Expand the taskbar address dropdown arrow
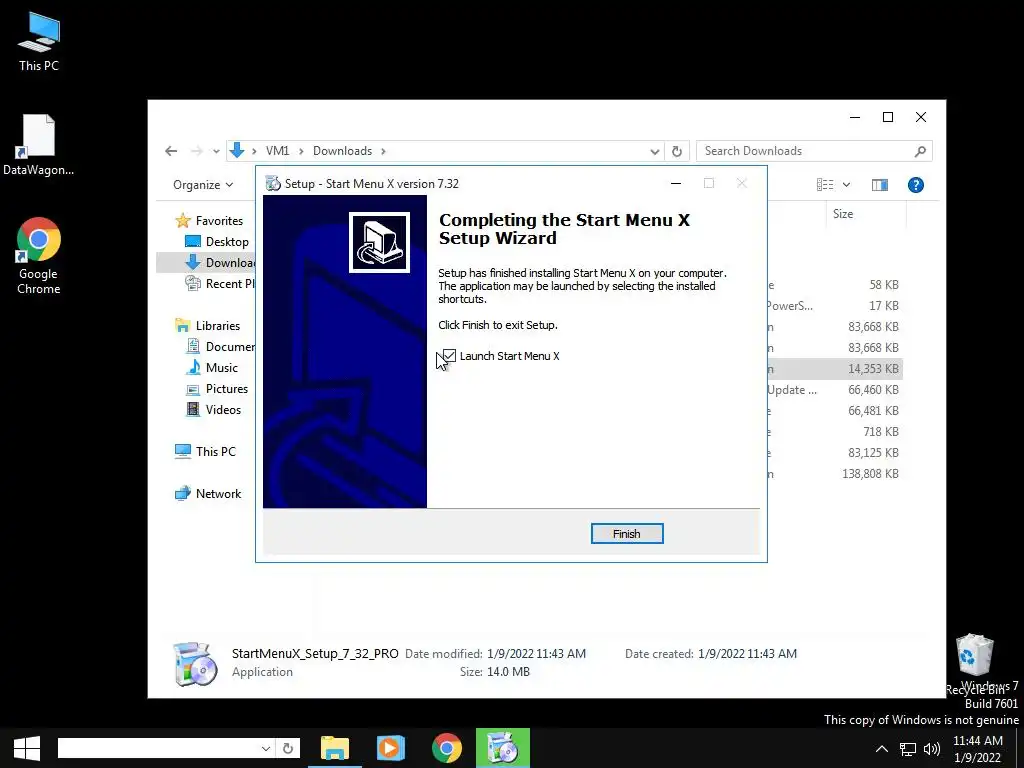This screenshot has height=768, width=1024. pyautogui.click(x=266, y=748)
